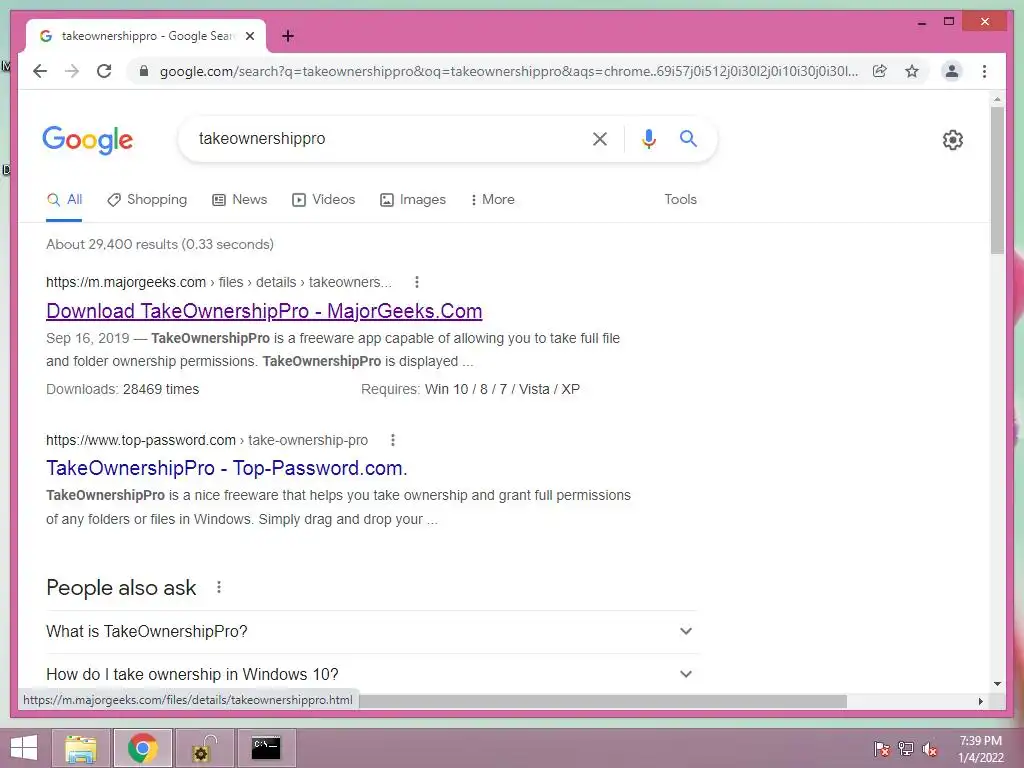Expand "What is TakeOwnershipPro?" question
The width and height of the screenshot is (1024, 768).
coord(370,632)
